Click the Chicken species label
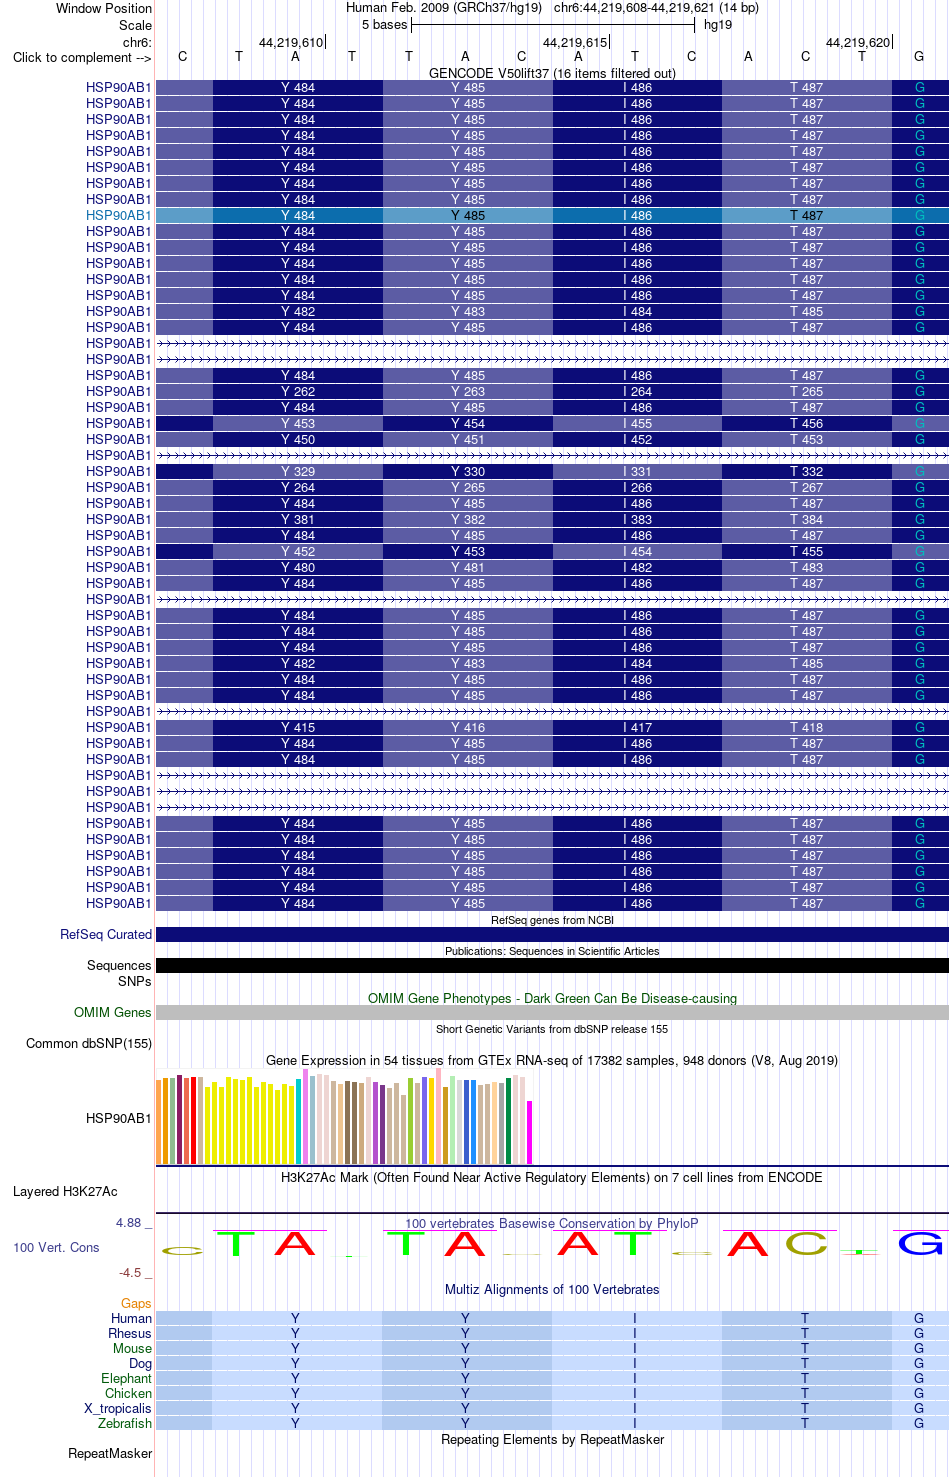Screen dimensions: 950x1477 (128, 1393)
